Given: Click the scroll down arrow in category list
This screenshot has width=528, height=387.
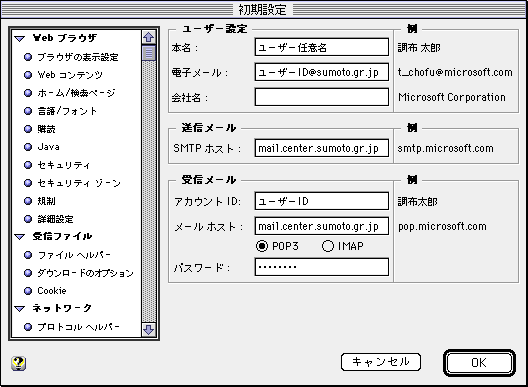Looking at the screenshot, I should tap(148, 329).
